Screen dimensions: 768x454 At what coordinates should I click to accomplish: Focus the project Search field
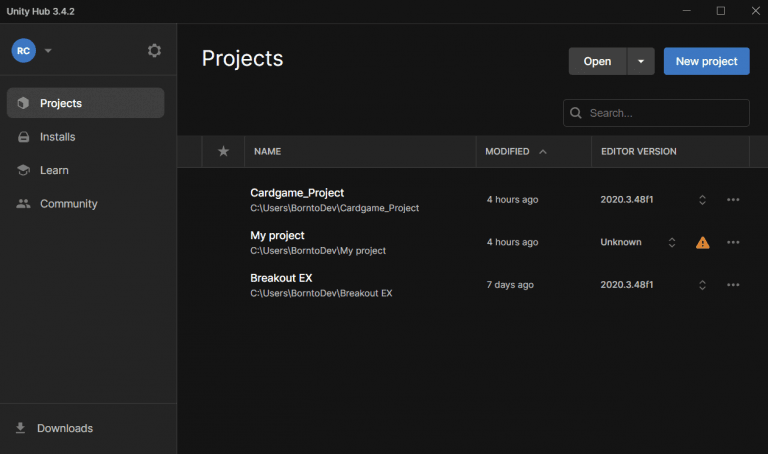point(664,113)
